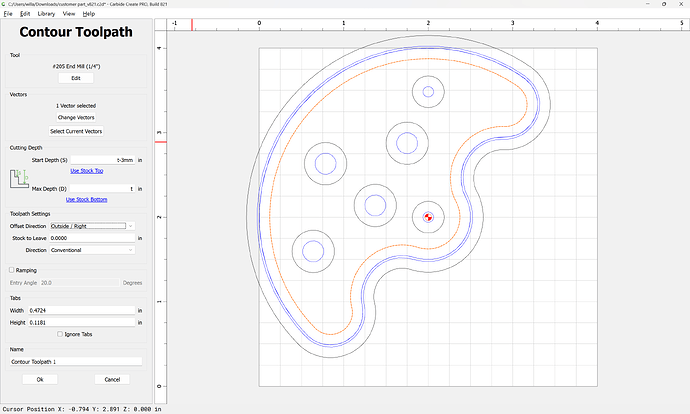The width and height of the screenshot is (690, 414).
Task: Toggle the Ignore Tabs checkbox
Action: 59,334
